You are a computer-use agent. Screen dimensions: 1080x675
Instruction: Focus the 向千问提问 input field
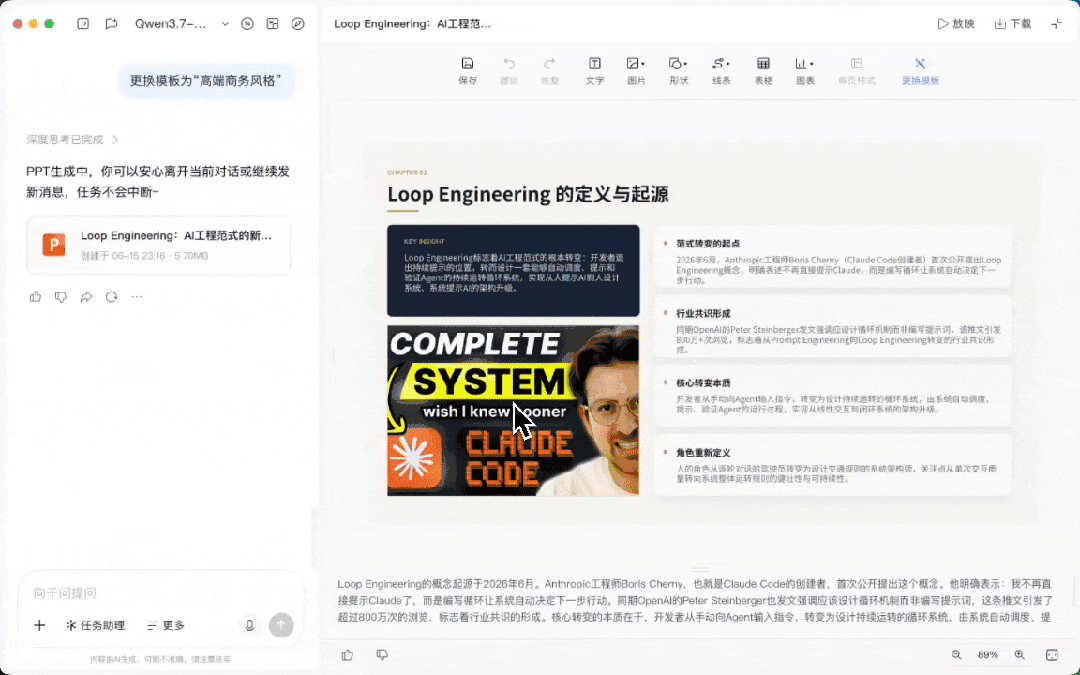(x=160, y=593)
